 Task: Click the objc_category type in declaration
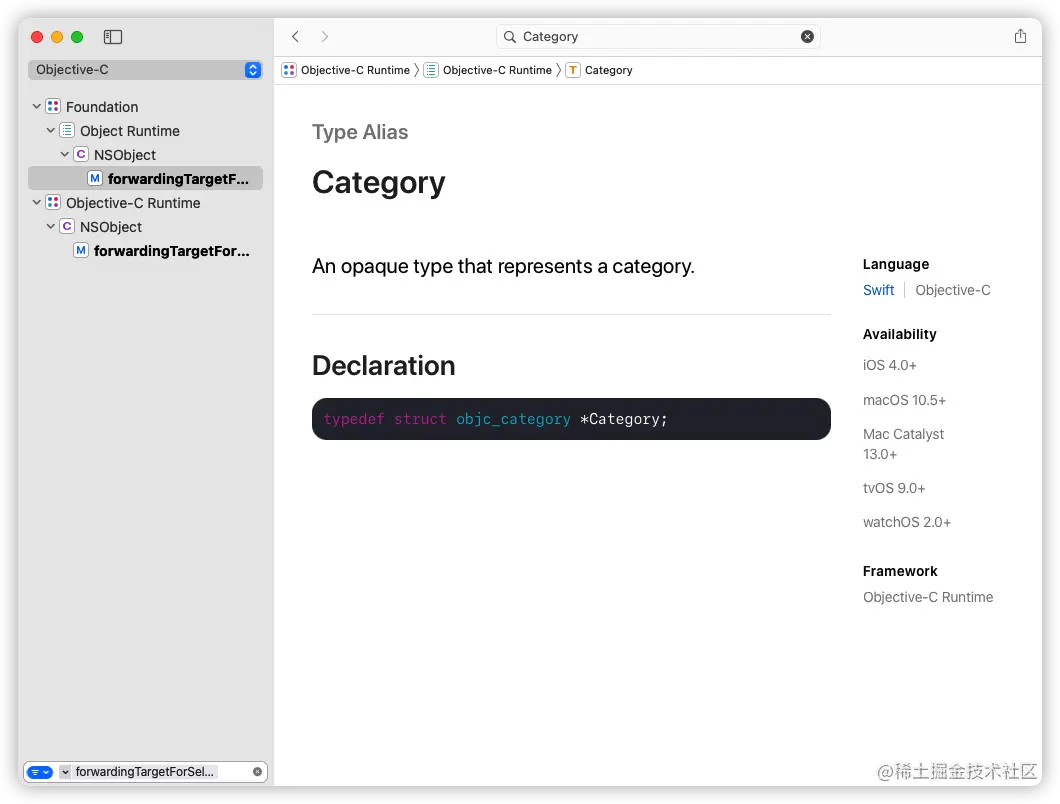point(513,419)
